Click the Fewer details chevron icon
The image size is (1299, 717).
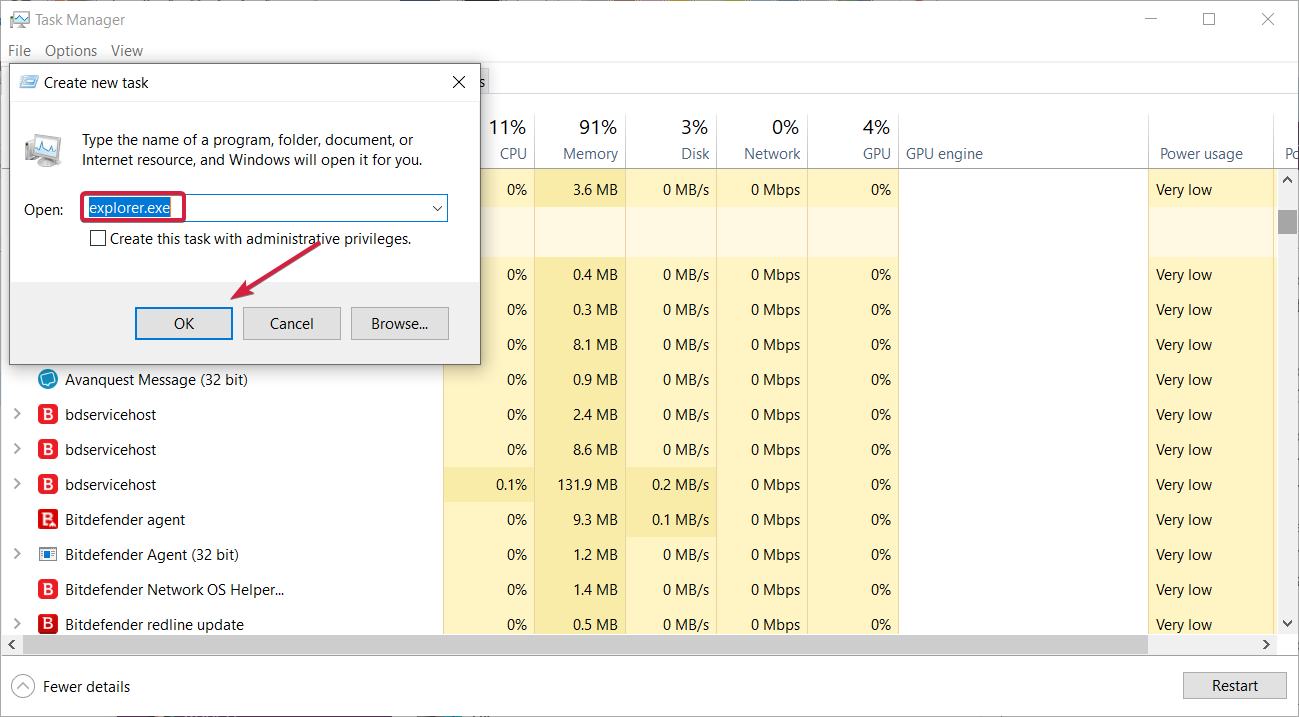pyautogui.click(x=22, y=687)
